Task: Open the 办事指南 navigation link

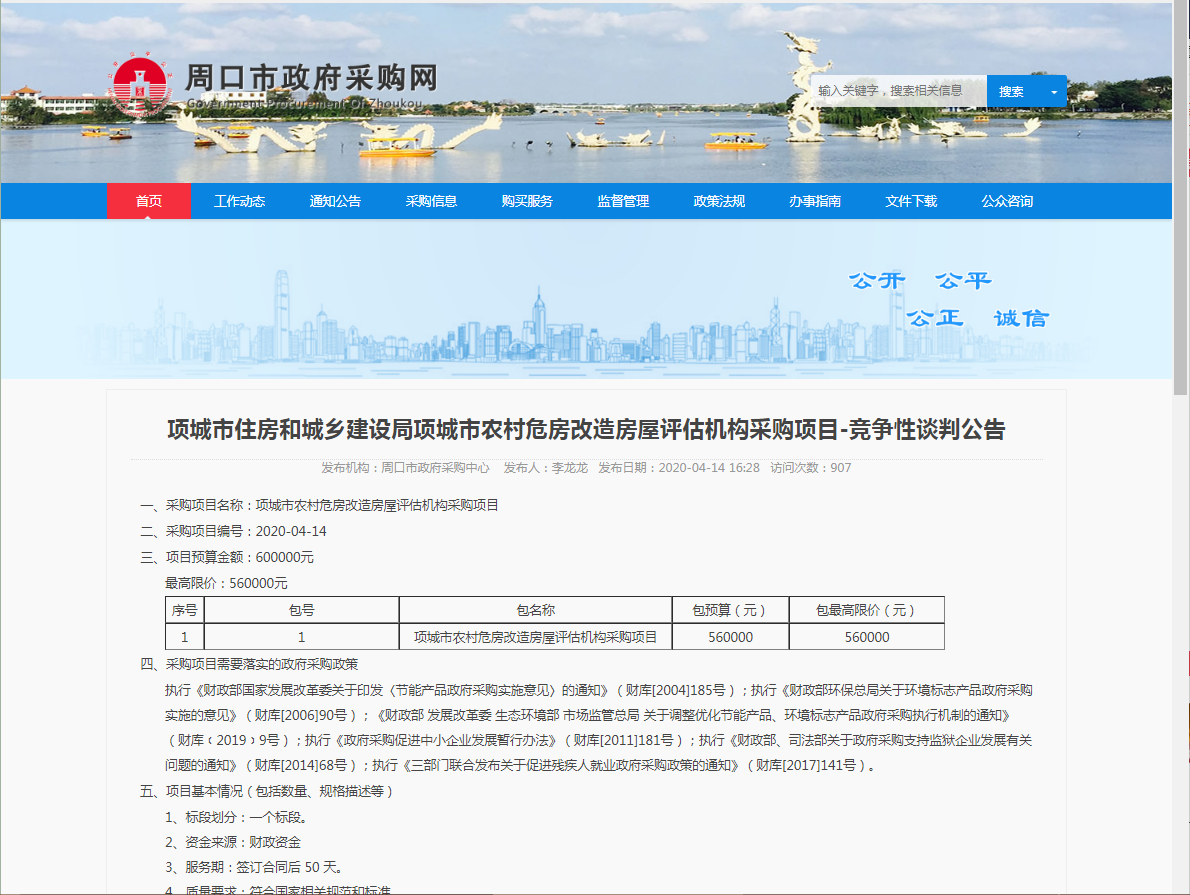Action: tap(815, 201)
